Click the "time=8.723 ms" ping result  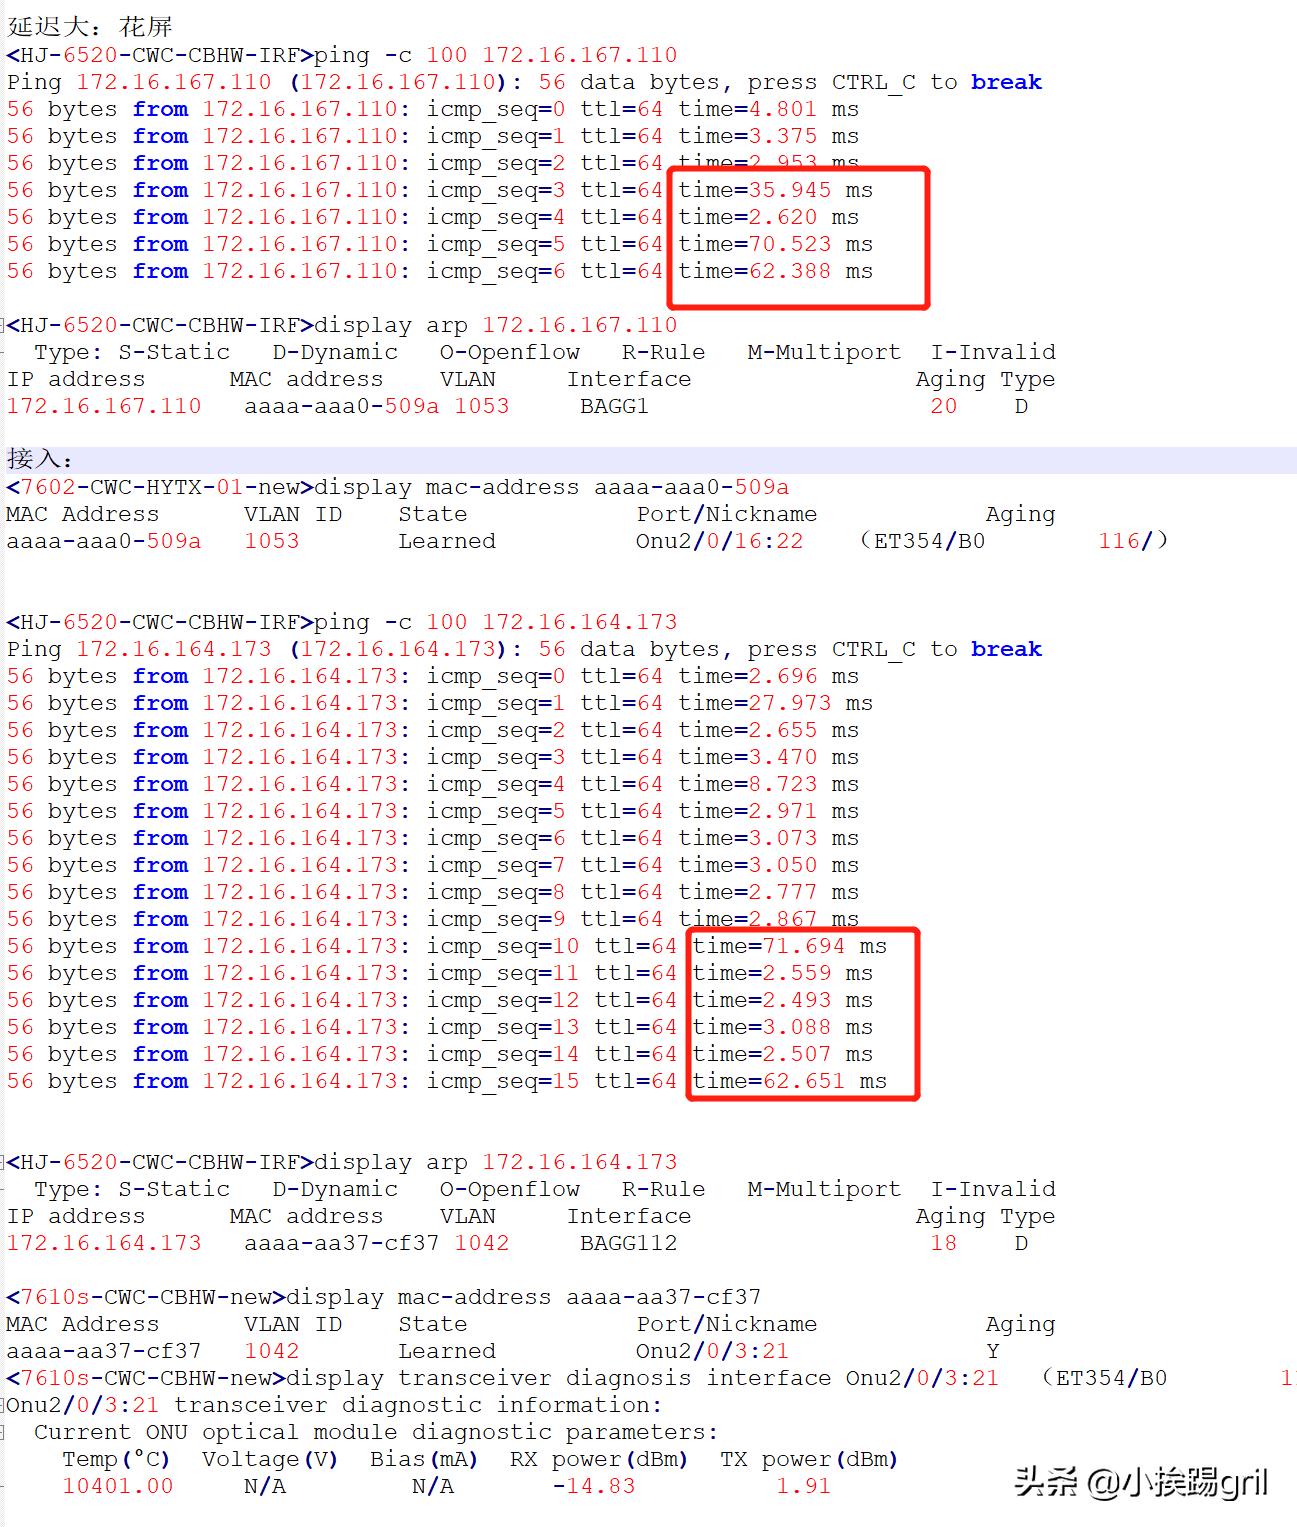768,784
